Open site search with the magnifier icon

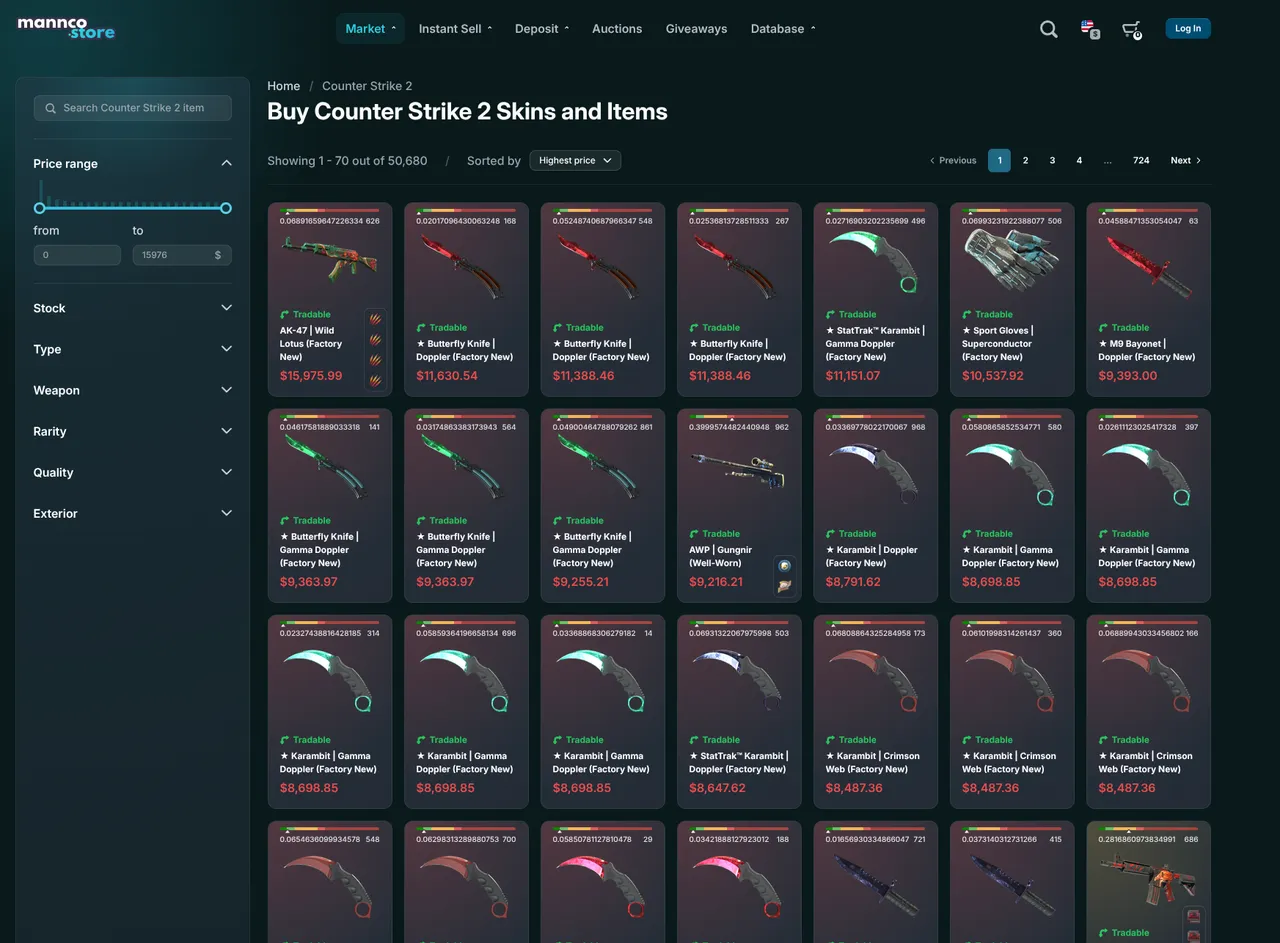coord(1048,29)
